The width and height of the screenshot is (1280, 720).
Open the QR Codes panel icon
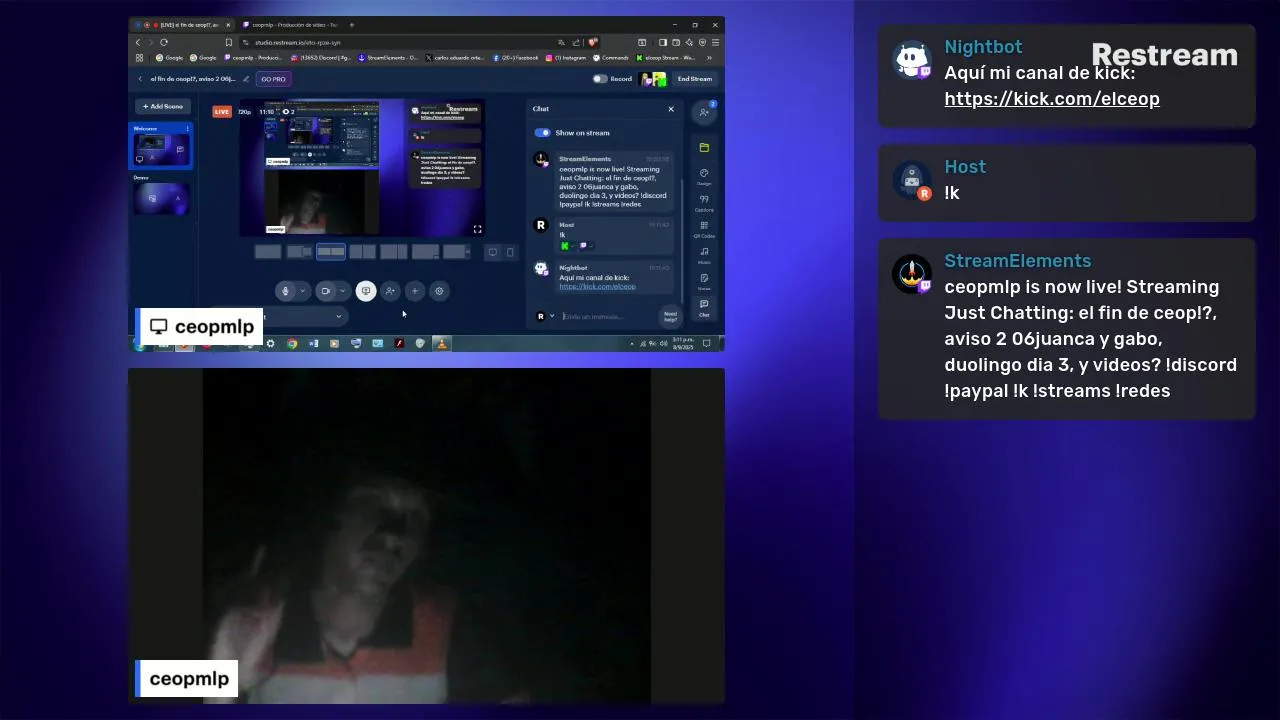pyautogui.click(x=704, y=229)
